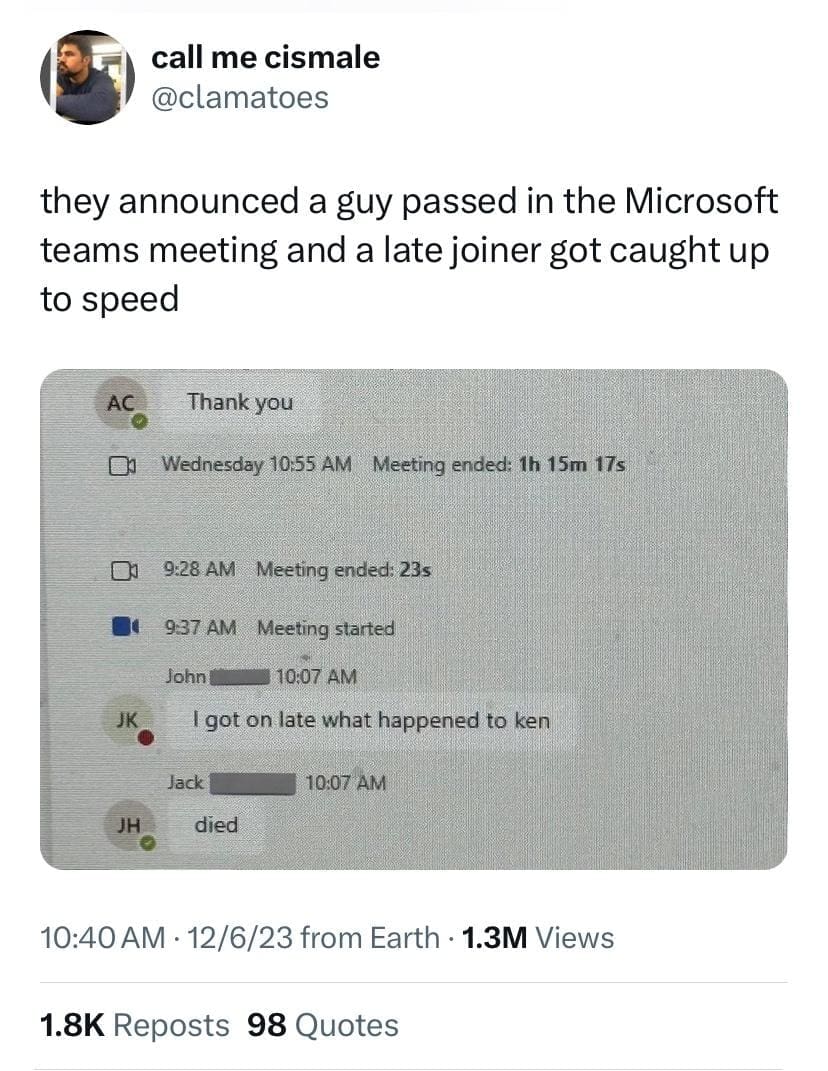The height and width of the screenshot is (1071, 828).
Task: Click the "Meeting ended: 1h 15m 17s" entry
Action: coord(499,464)
